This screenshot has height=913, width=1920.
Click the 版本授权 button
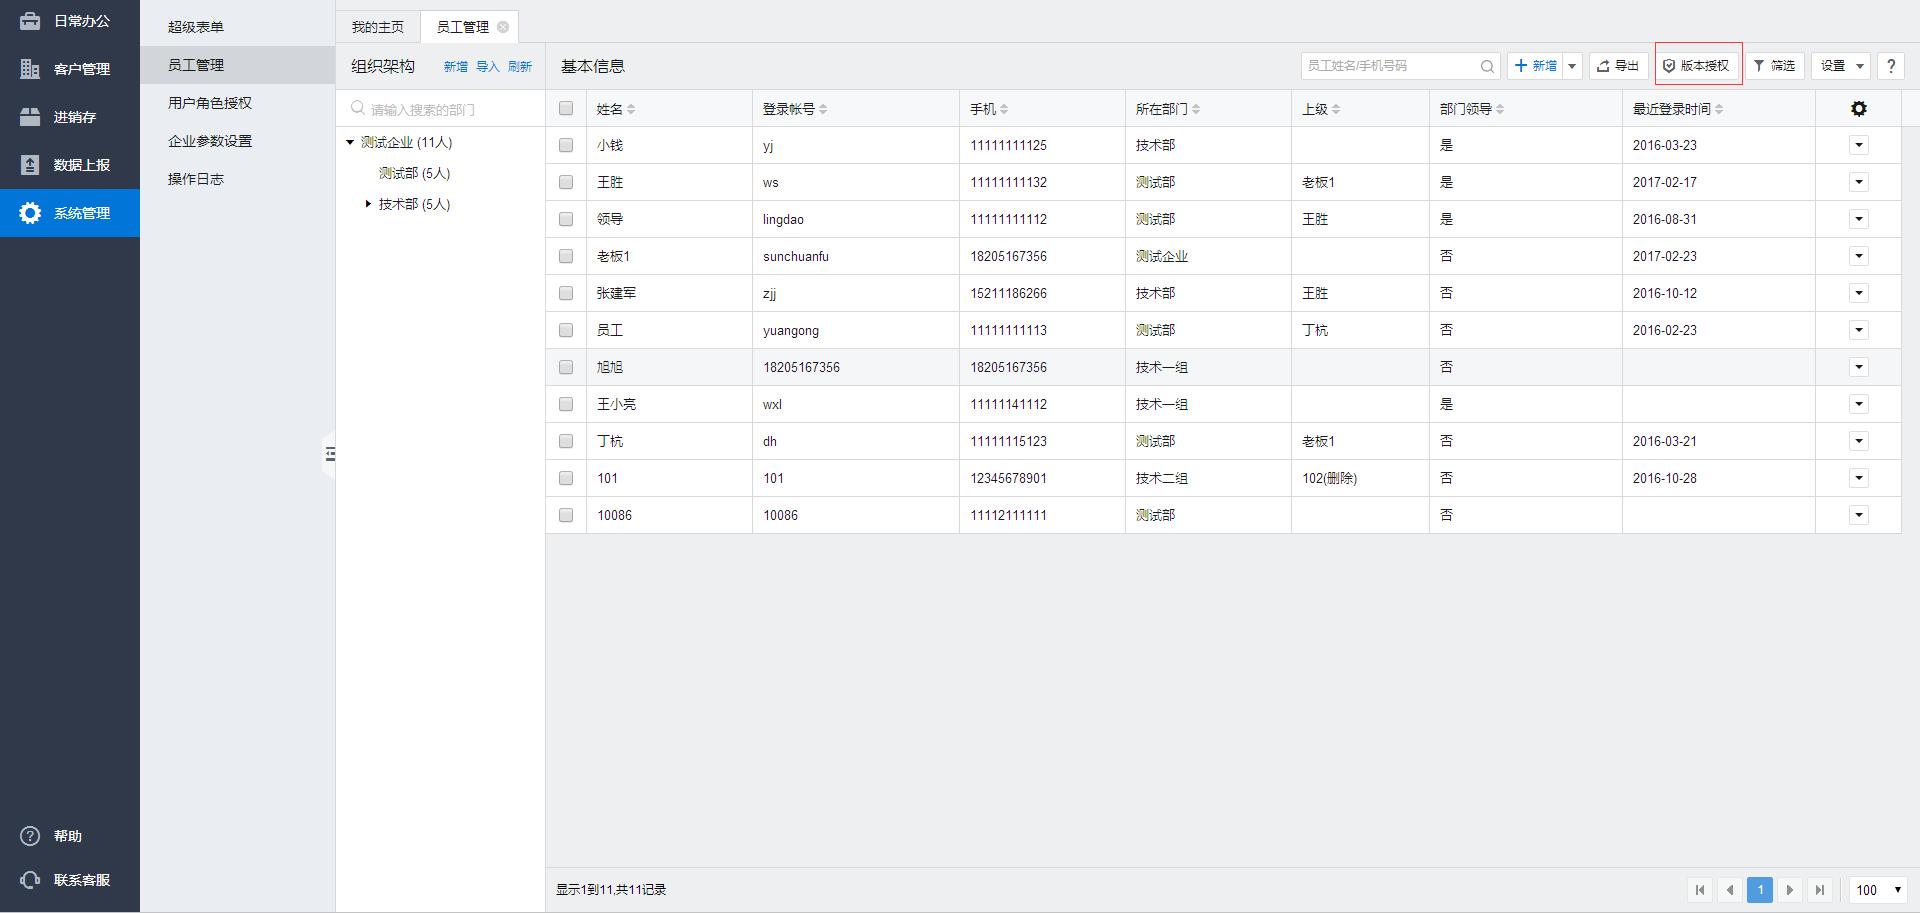coord(1697,66)
